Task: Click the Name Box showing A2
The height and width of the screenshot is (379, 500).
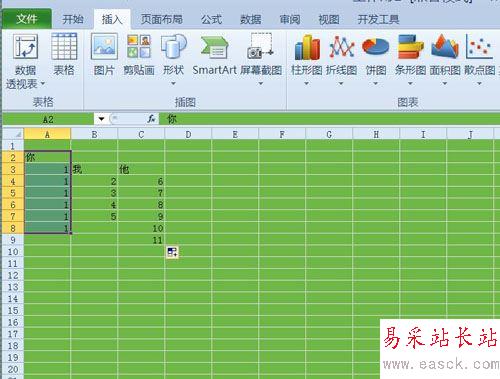Action: [x=48, y=119]
